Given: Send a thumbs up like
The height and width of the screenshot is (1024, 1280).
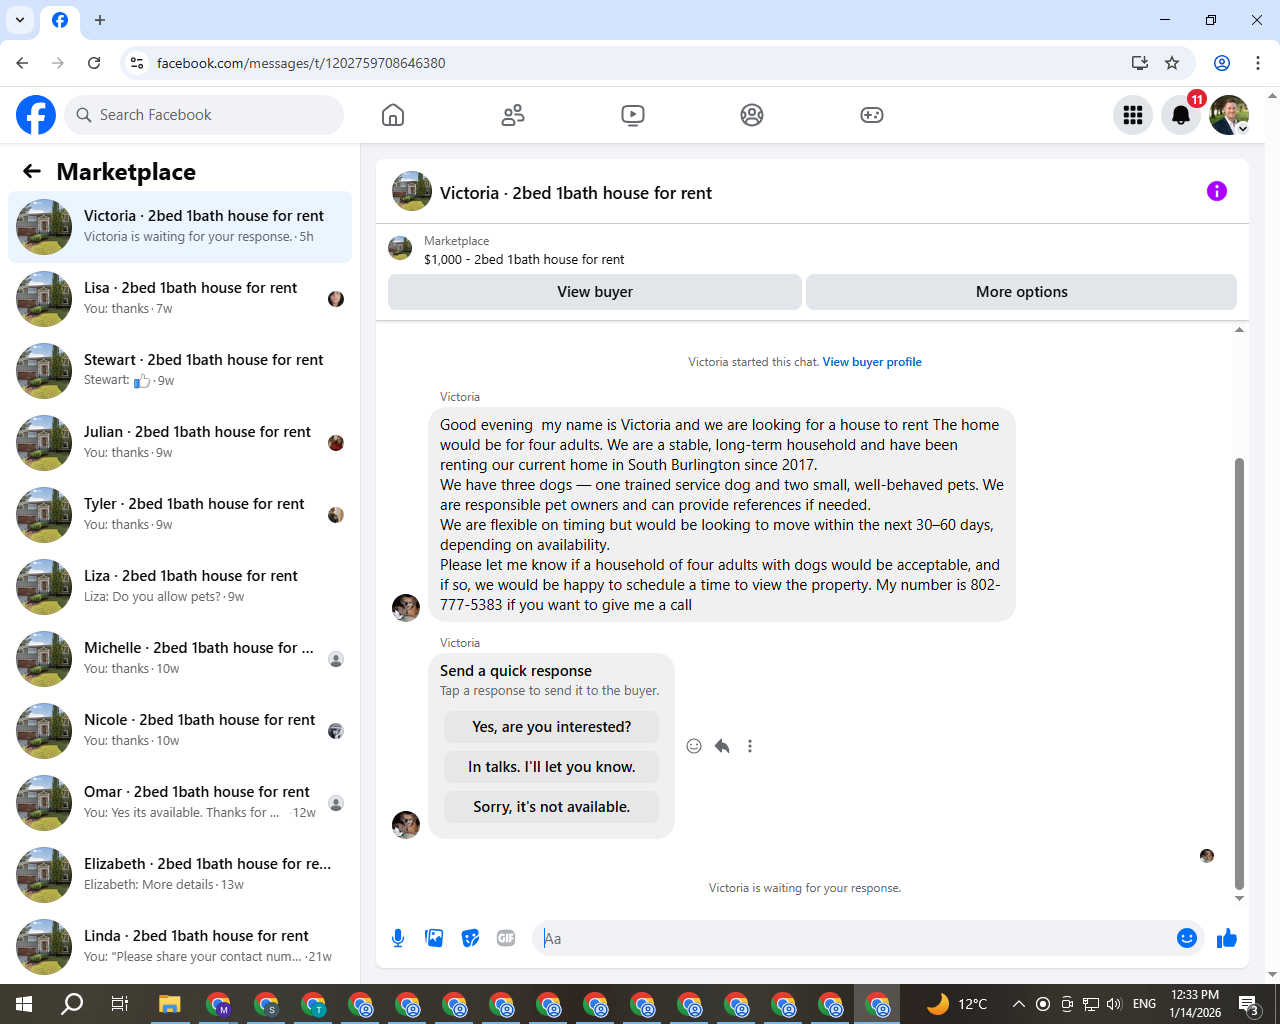Looking at the screenshot, I should [x=1227, y=938].
